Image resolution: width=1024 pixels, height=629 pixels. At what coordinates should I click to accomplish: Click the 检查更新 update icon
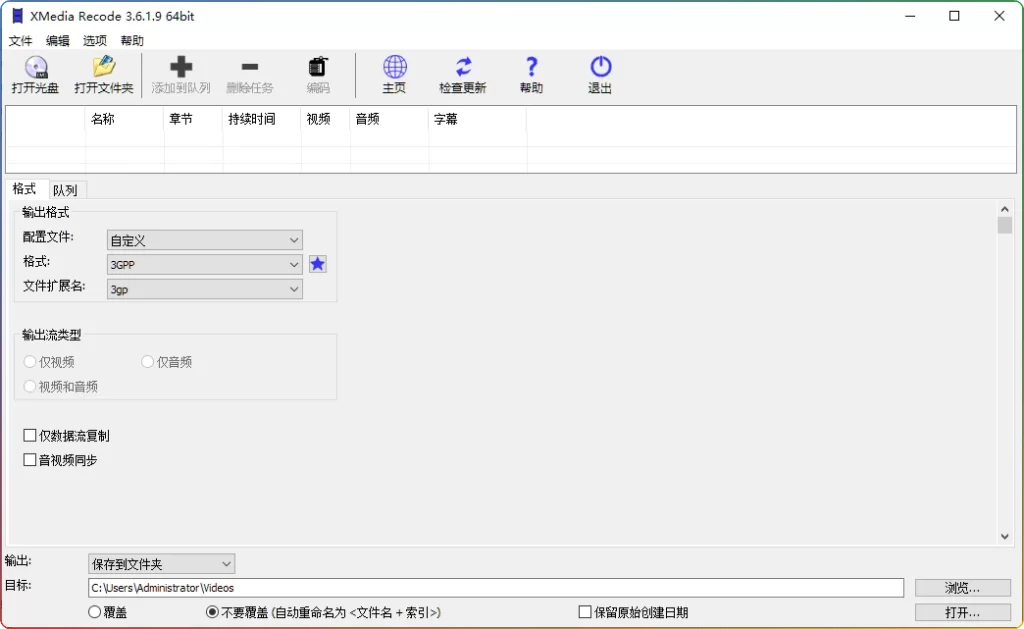point(463,68)
